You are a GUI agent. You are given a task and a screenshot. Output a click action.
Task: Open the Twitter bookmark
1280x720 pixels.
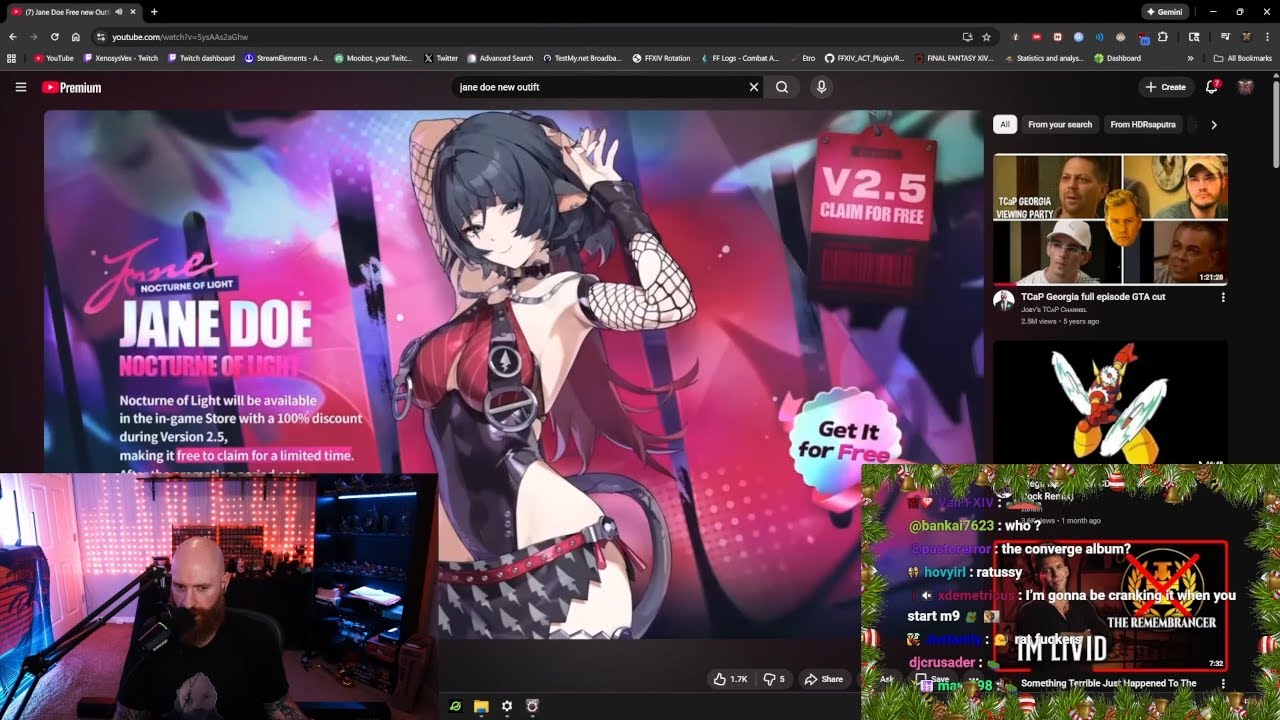[x=441, y=58]
